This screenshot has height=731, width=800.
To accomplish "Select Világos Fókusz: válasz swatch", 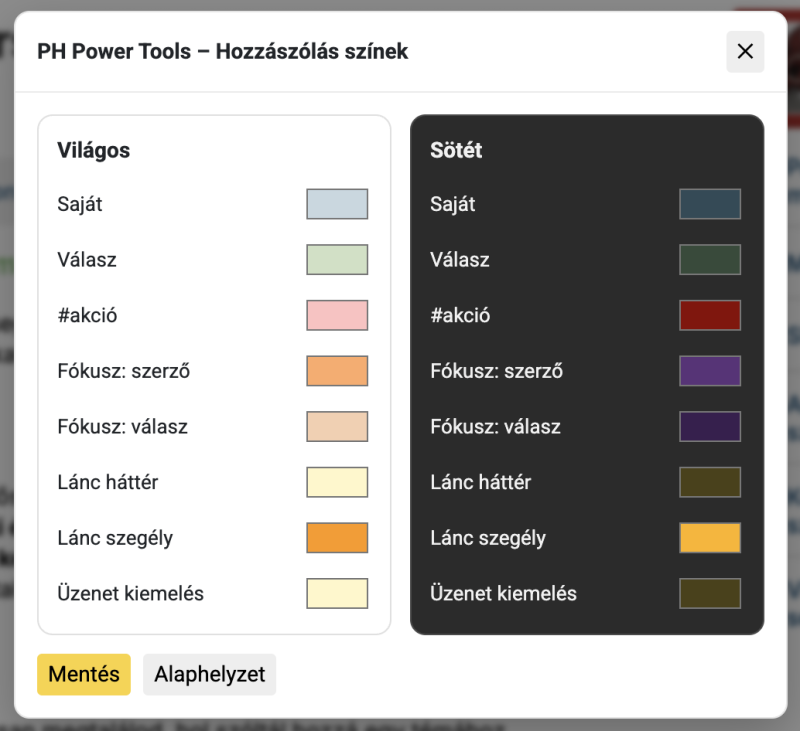I will point(337,427).
